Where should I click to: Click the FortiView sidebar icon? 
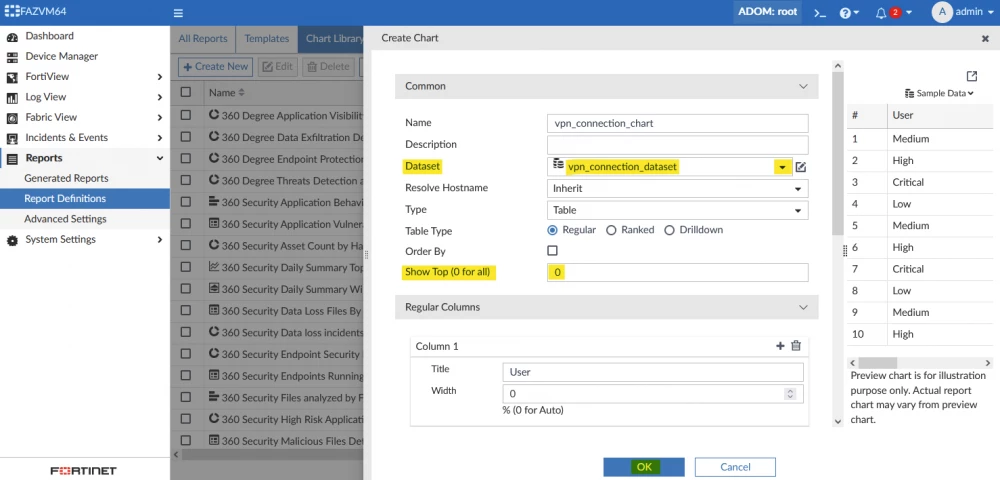coord(12,77)
